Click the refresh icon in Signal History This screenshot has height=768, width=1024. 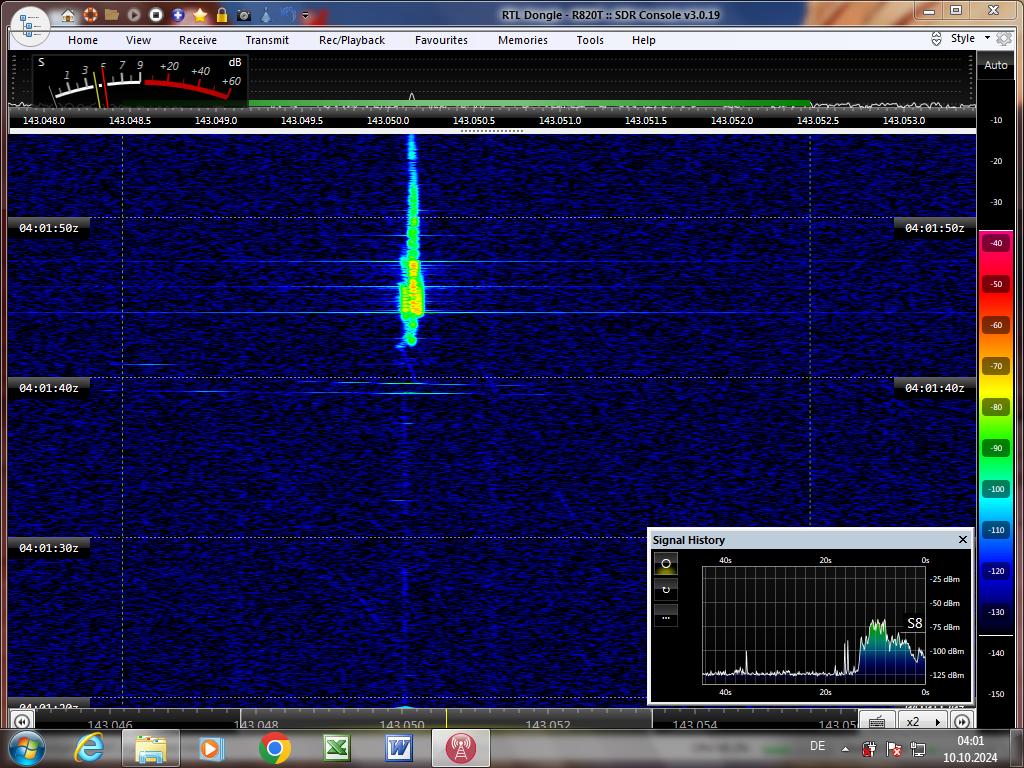click(665, 590)
